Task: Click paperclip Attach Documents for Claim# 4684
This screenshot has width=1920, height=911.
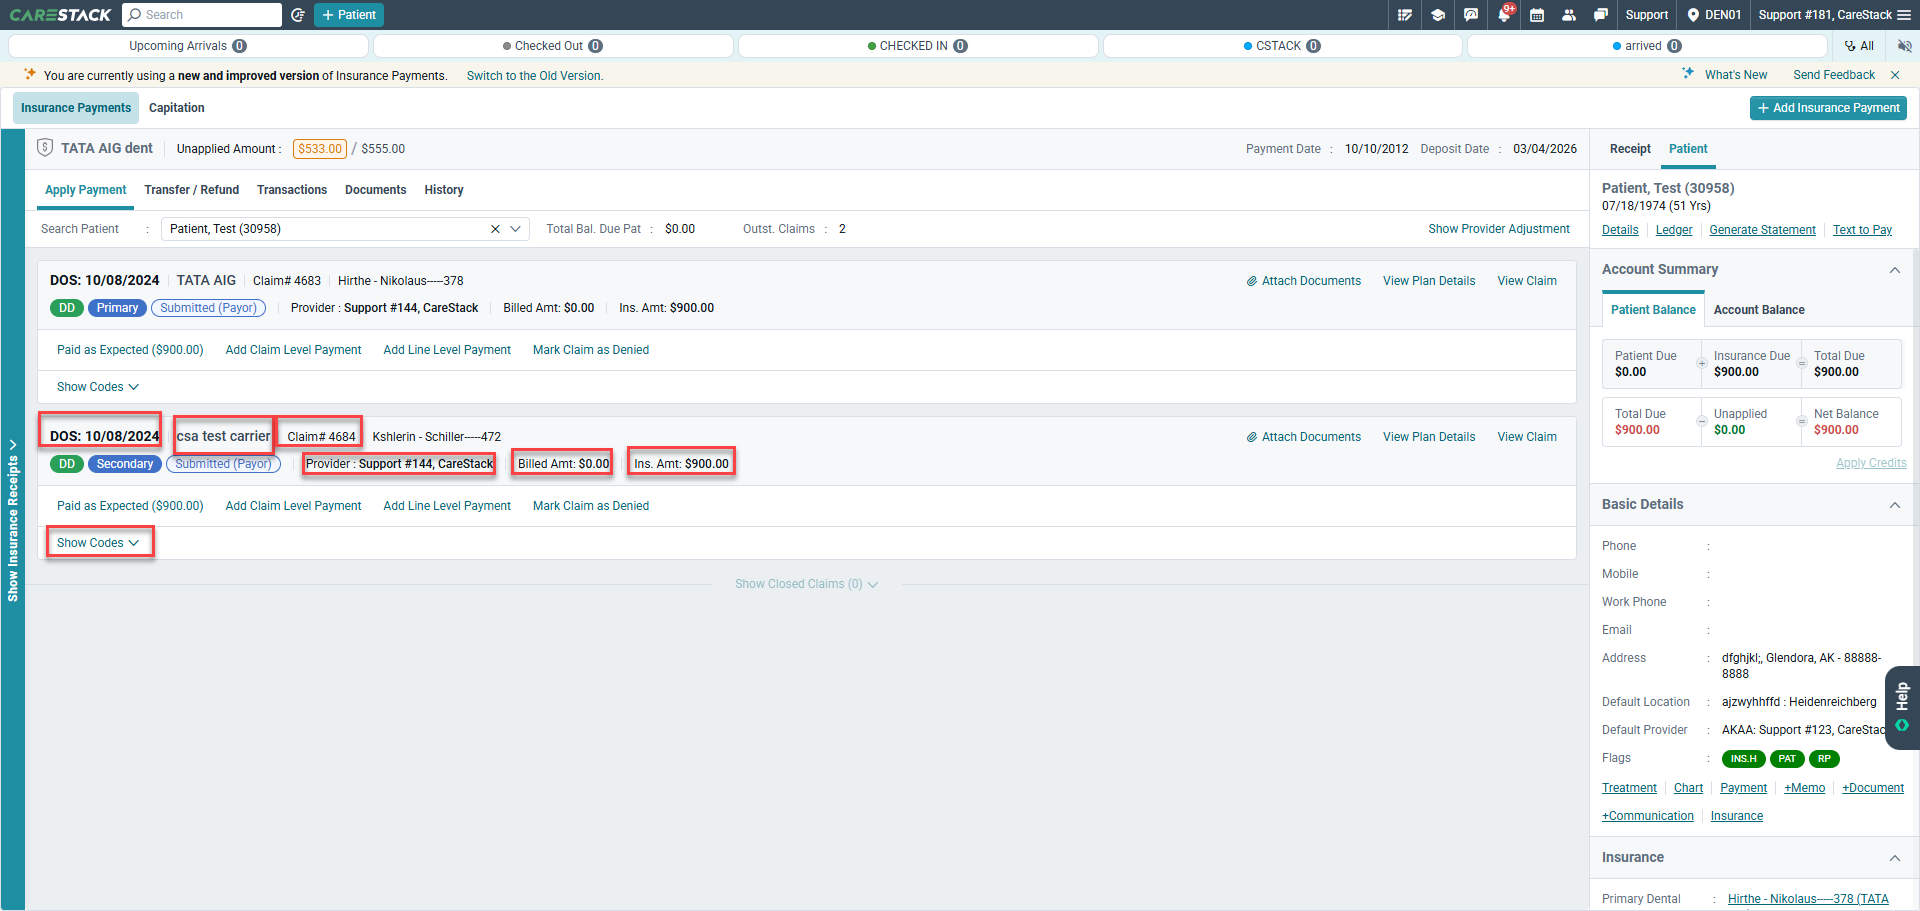Action: (x=1303, y=437)
